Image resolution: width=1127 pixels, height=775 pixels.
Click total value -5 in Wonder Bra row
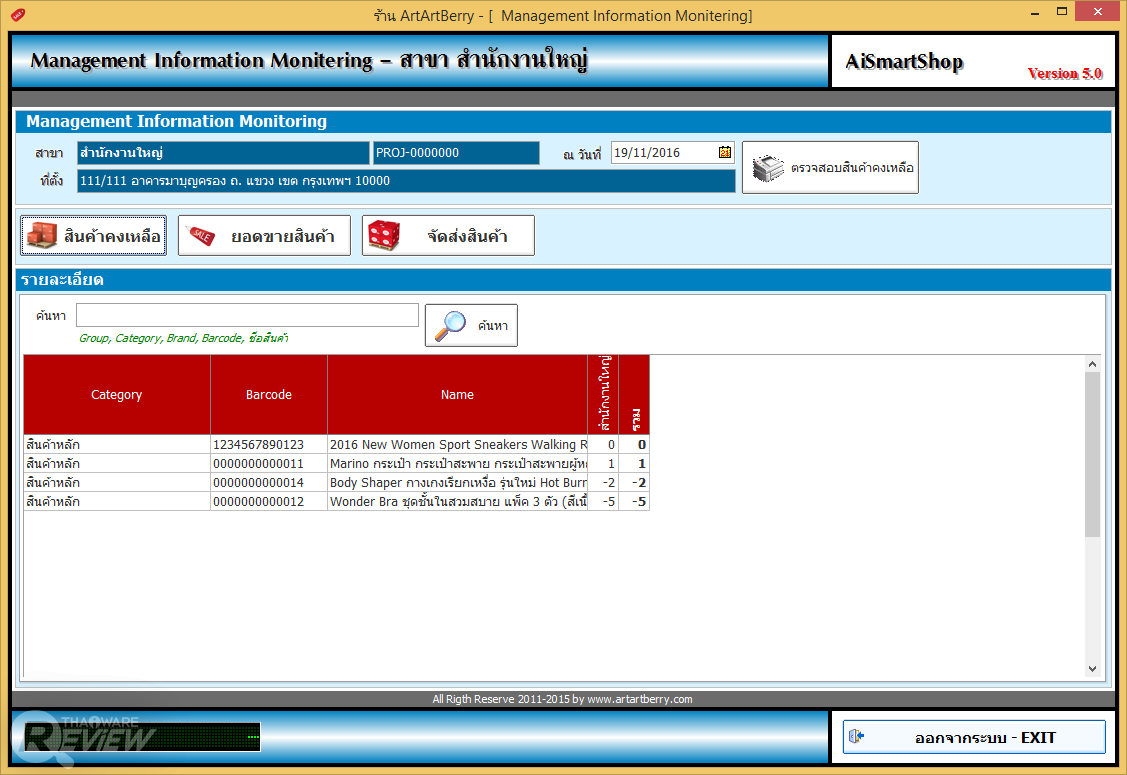coord(634,501)
